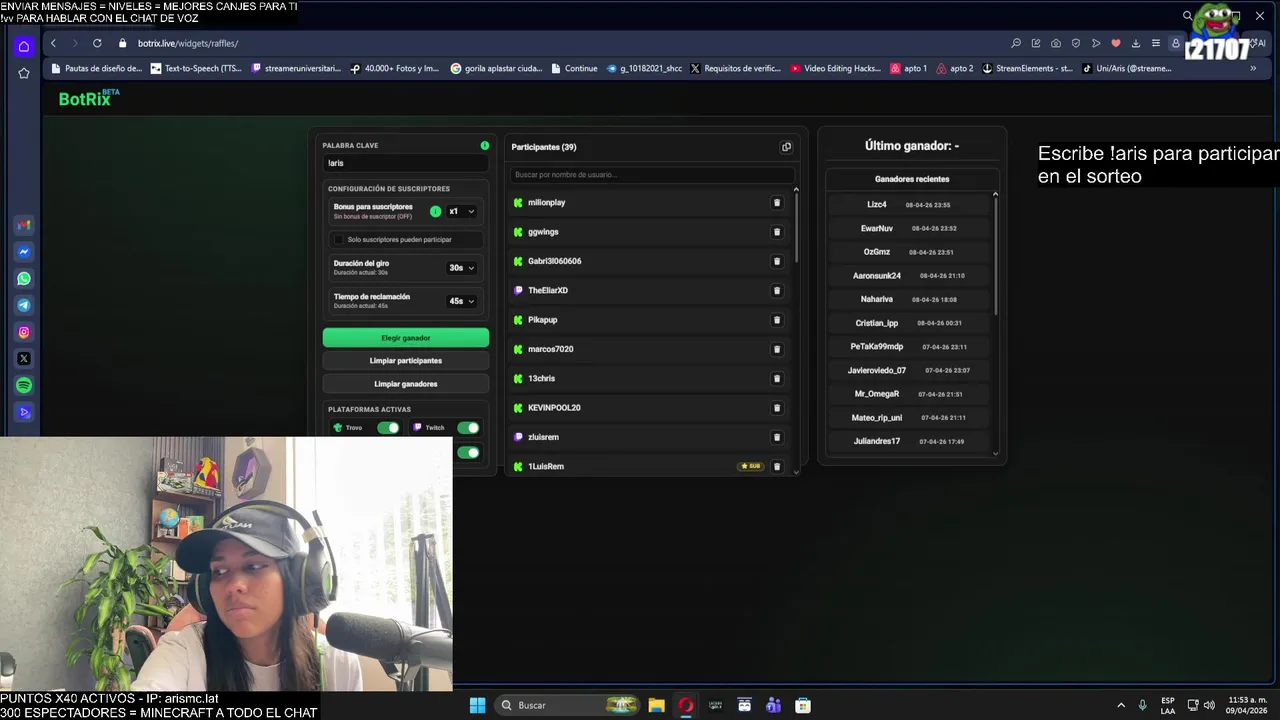
Task: Open Gmail in the Opera sidebar
Action: 24,225
